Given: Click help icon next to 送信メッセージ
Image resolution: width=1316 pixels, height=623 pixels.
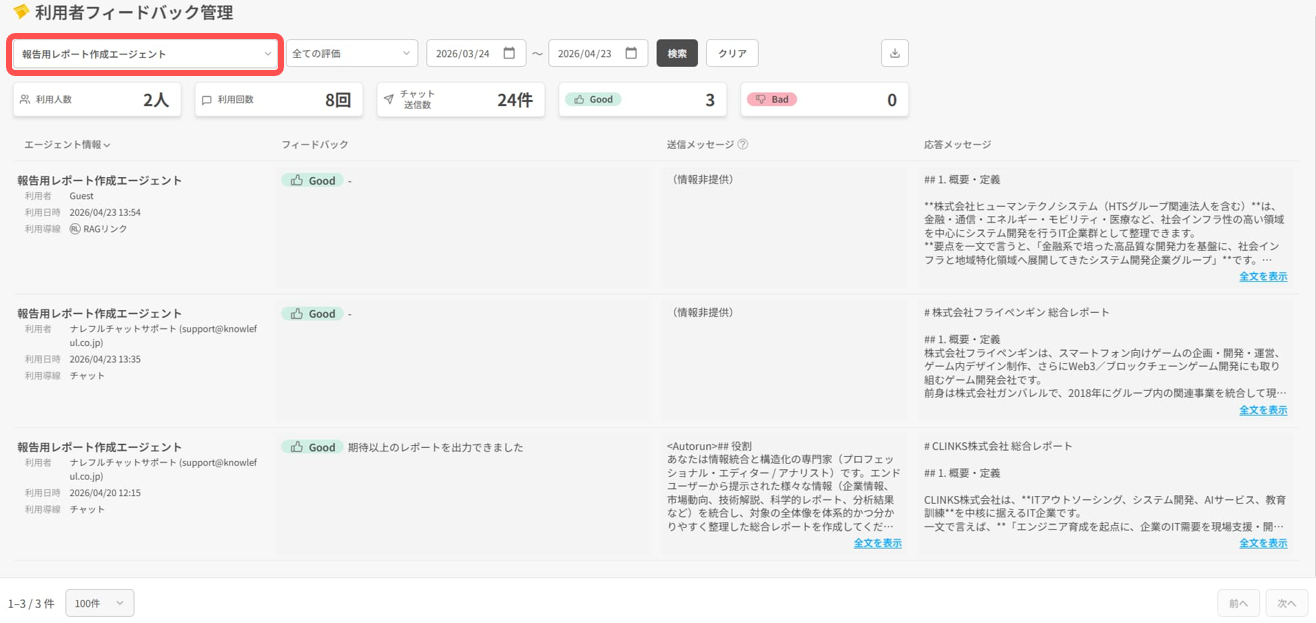Looking at the screenshot, I should click(743, 144).
